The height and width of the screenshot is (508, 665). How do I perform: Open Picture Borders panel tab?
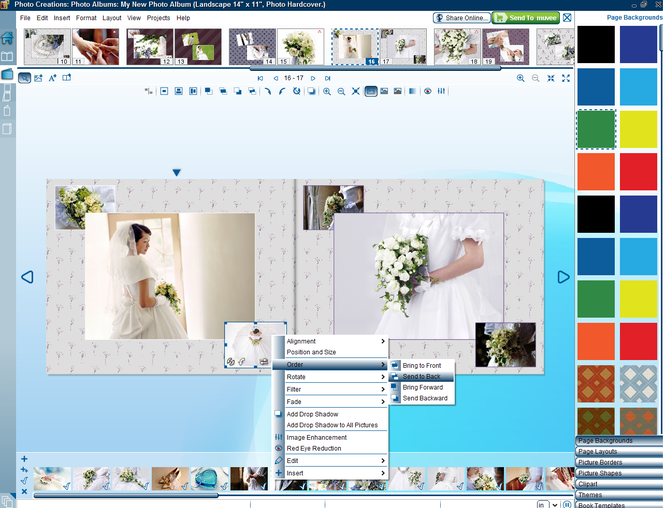pyautogui.click(x=619, y=462)
